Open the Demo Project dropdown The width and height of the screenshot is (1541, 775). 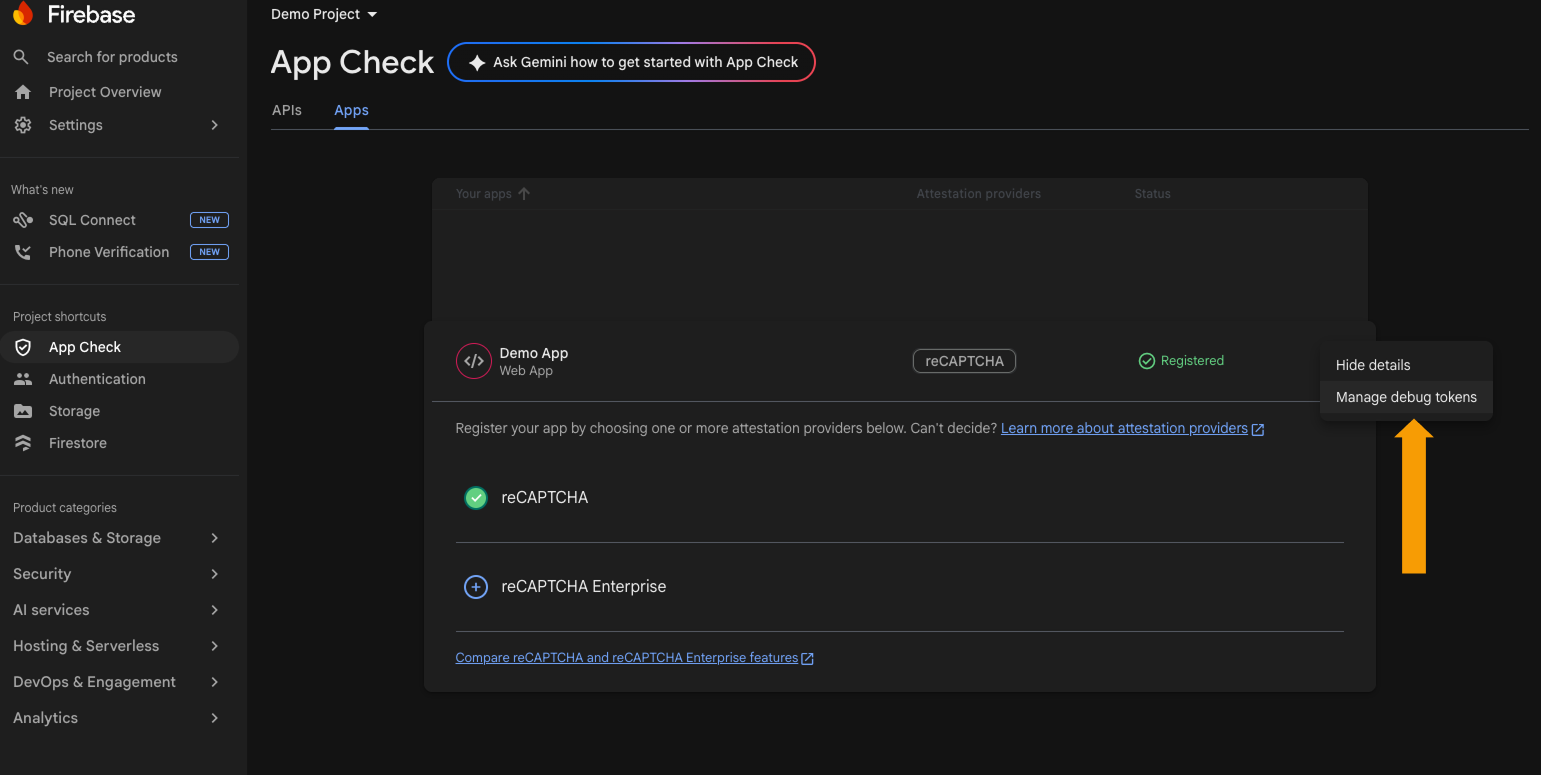324,14
